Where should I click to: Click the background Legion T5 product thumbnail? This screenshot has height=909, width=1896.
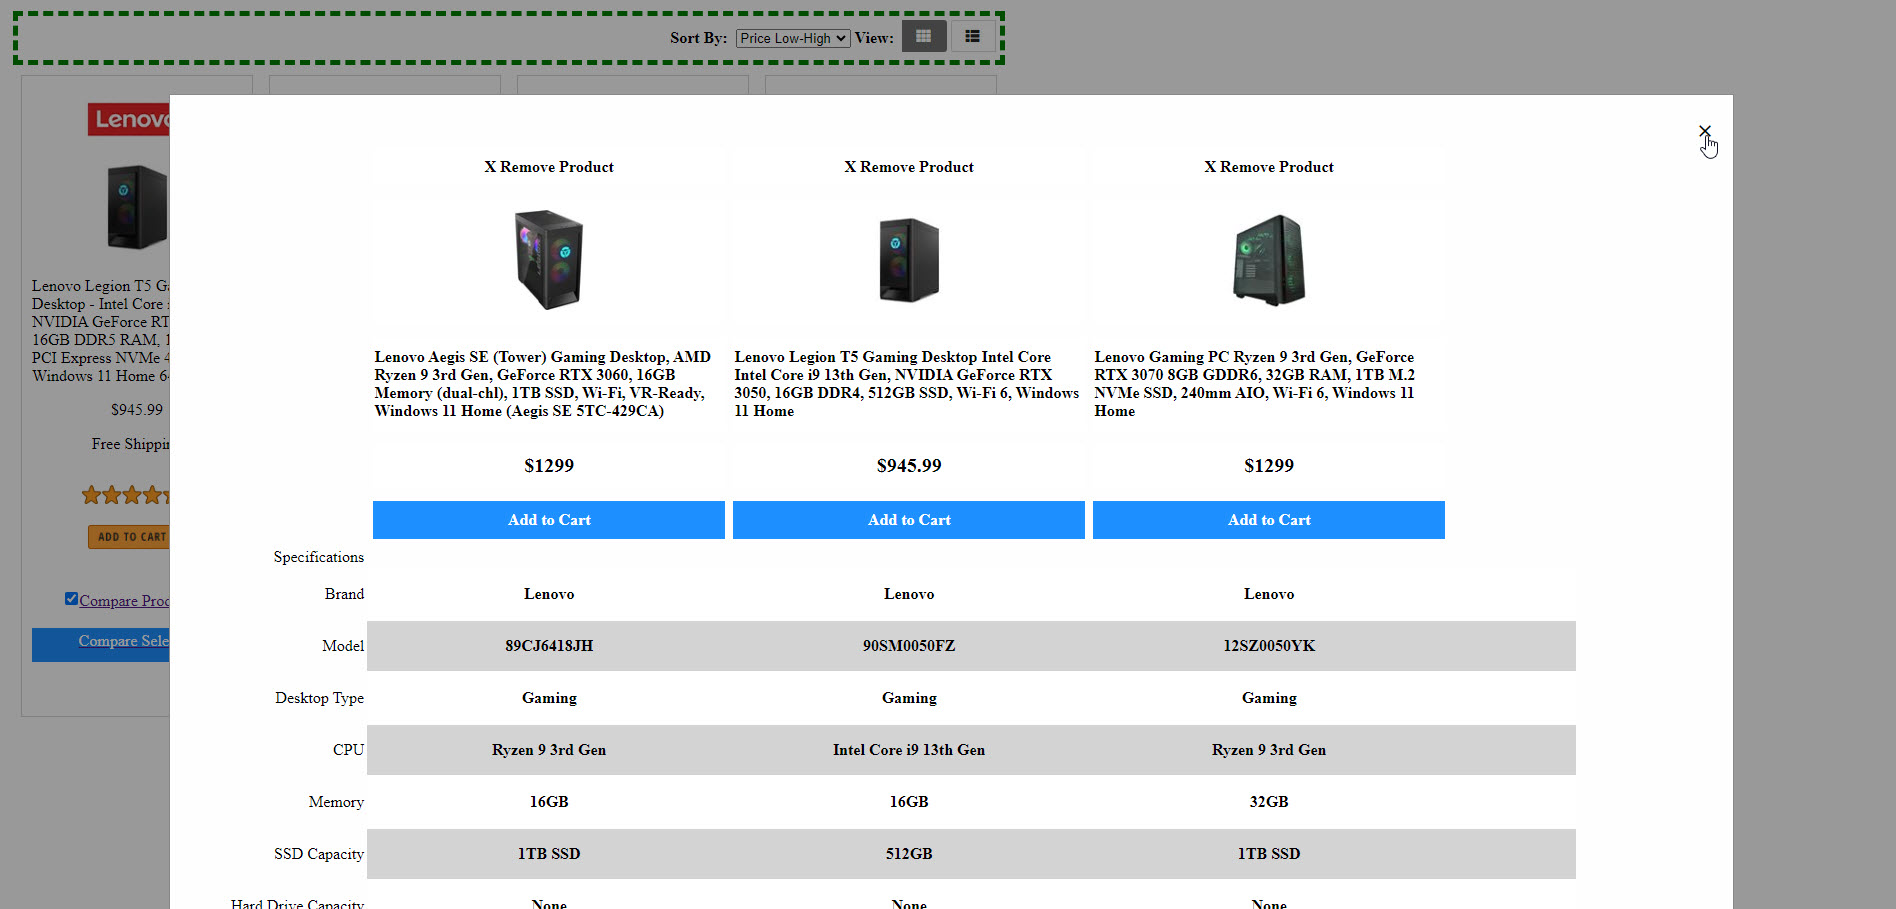point(136,207)
